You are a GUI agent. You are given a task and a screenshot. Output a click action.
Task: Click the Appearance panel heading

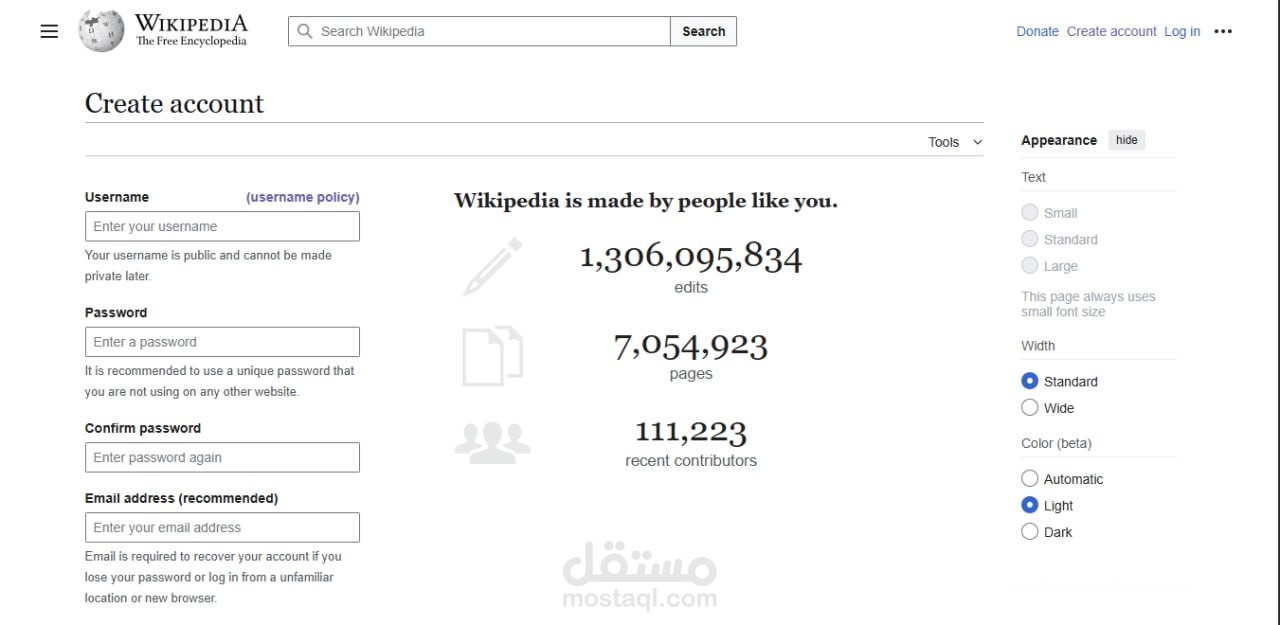1059,140
